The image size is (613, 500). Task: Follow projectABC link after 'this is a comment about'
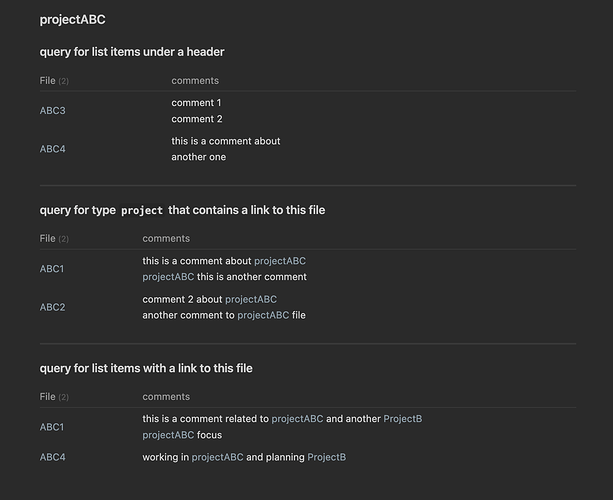[280, 261]
